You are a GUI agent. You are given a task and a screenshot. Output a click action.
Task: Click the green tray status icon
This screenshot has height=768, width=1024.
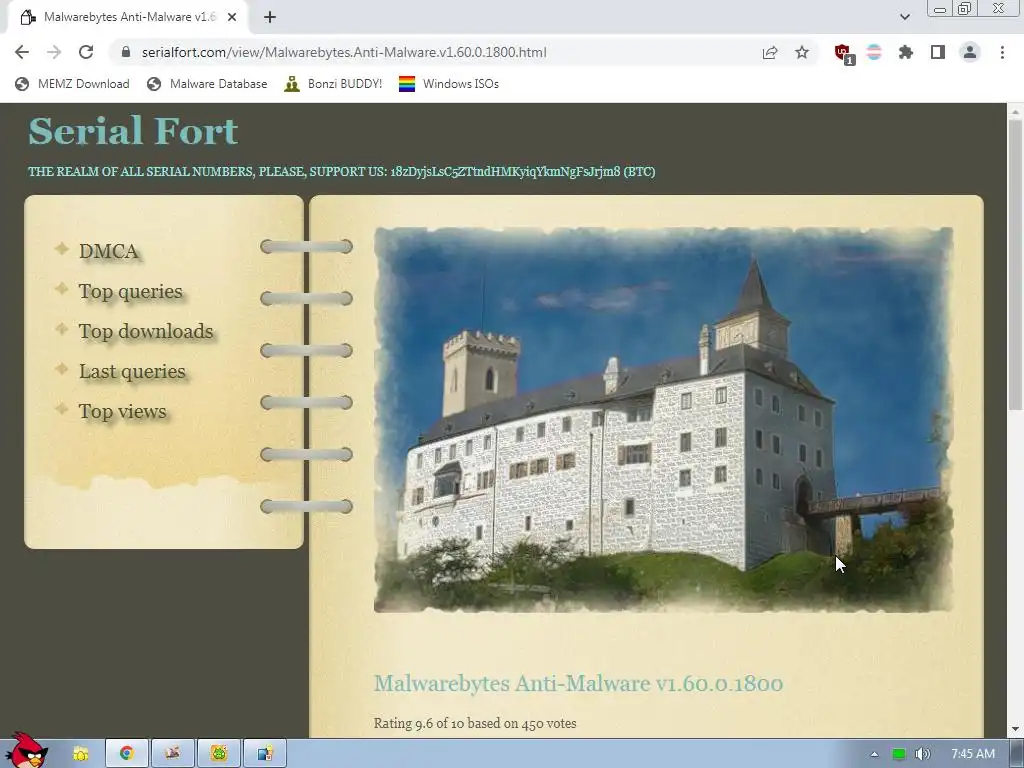[899, 754]
